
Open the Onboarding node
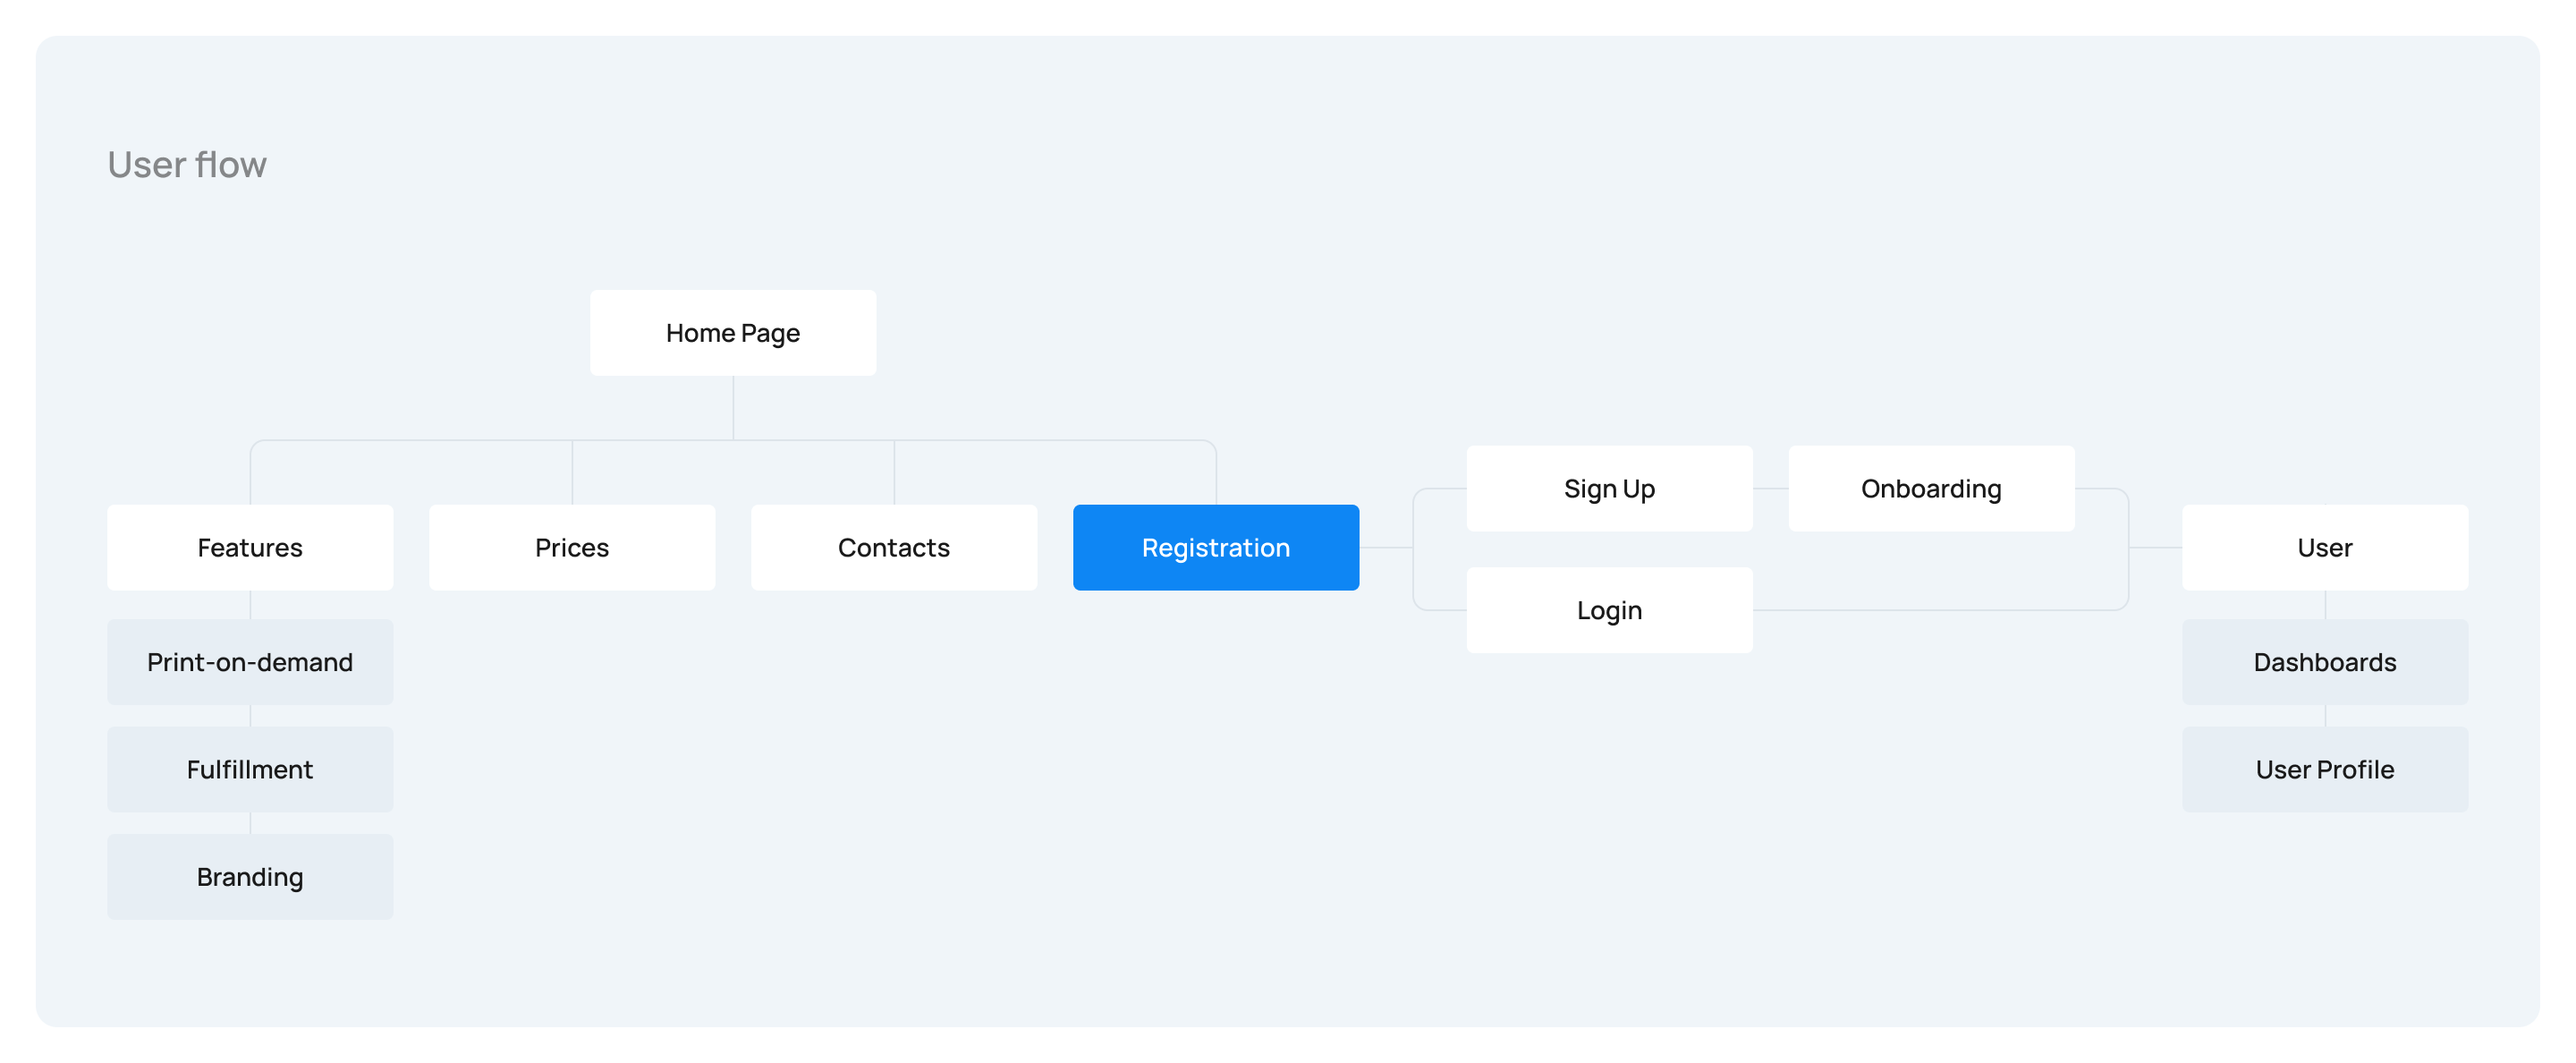(x=1930, y=488)
